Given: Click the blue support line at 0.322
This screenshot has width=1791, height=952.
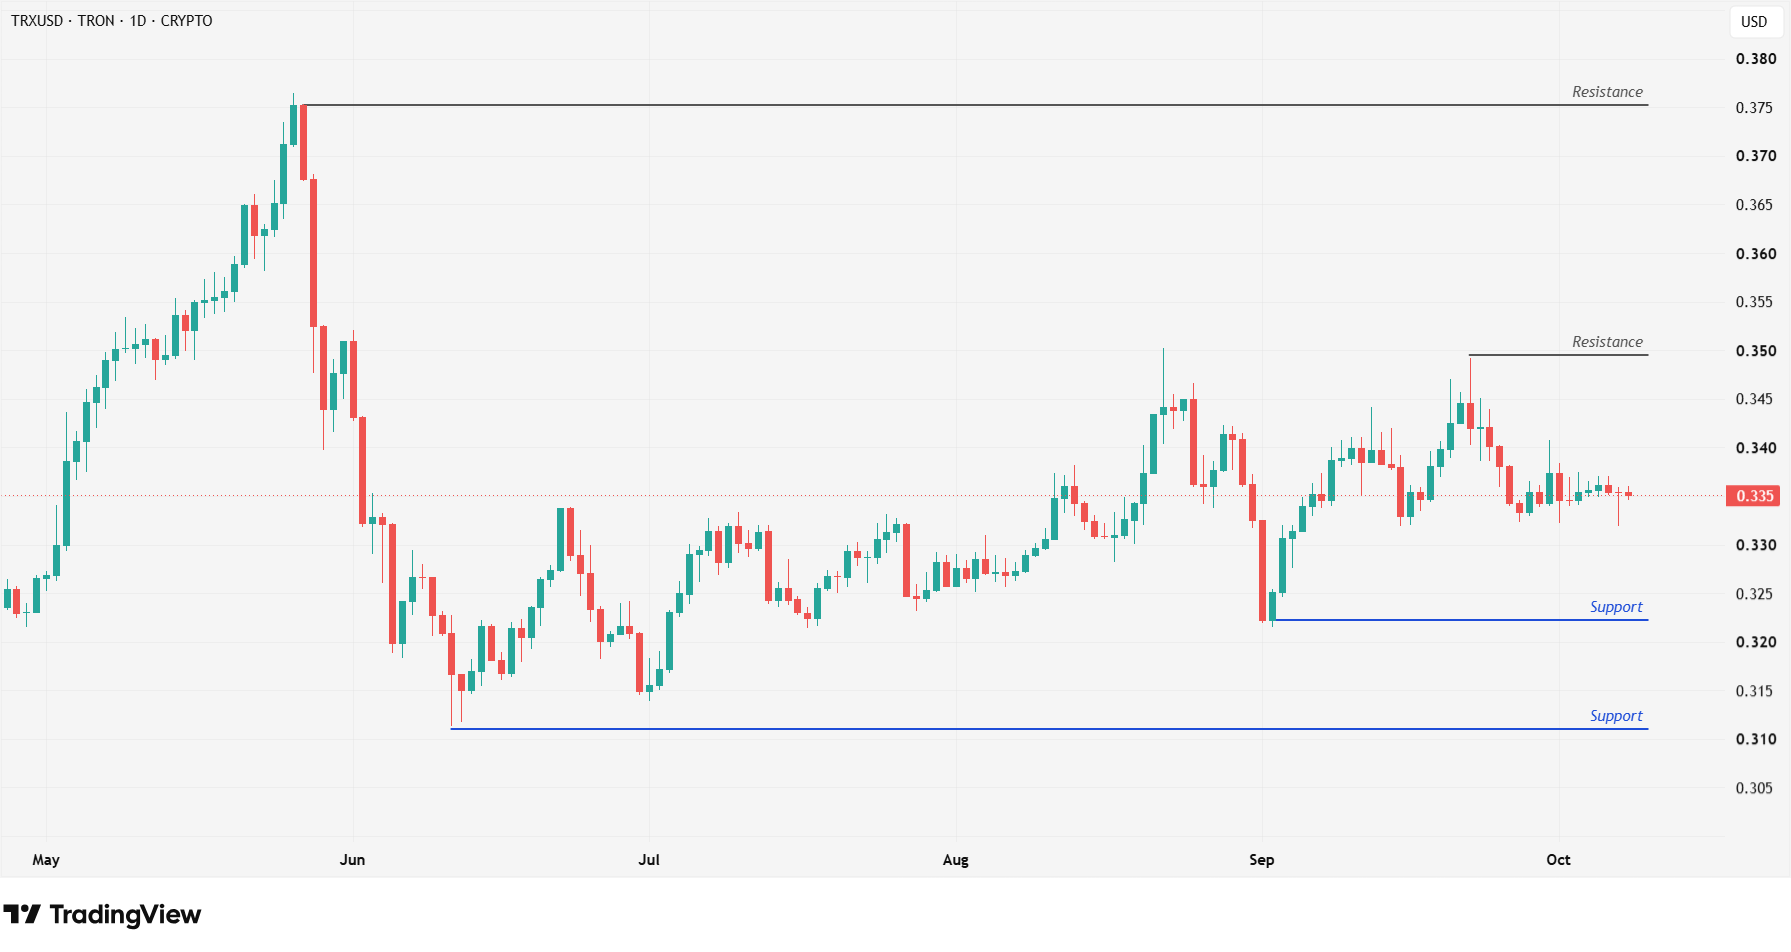Looking at the screenshot, I should tap(1460, 620).
